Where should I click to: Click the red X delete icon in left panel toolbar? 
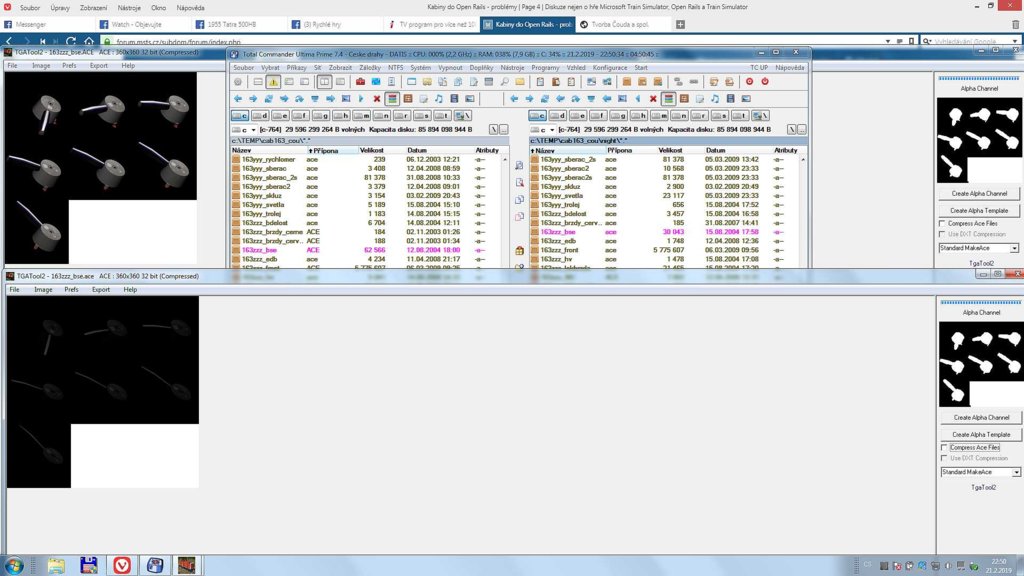pyautogui.click(x=376, y=98)
